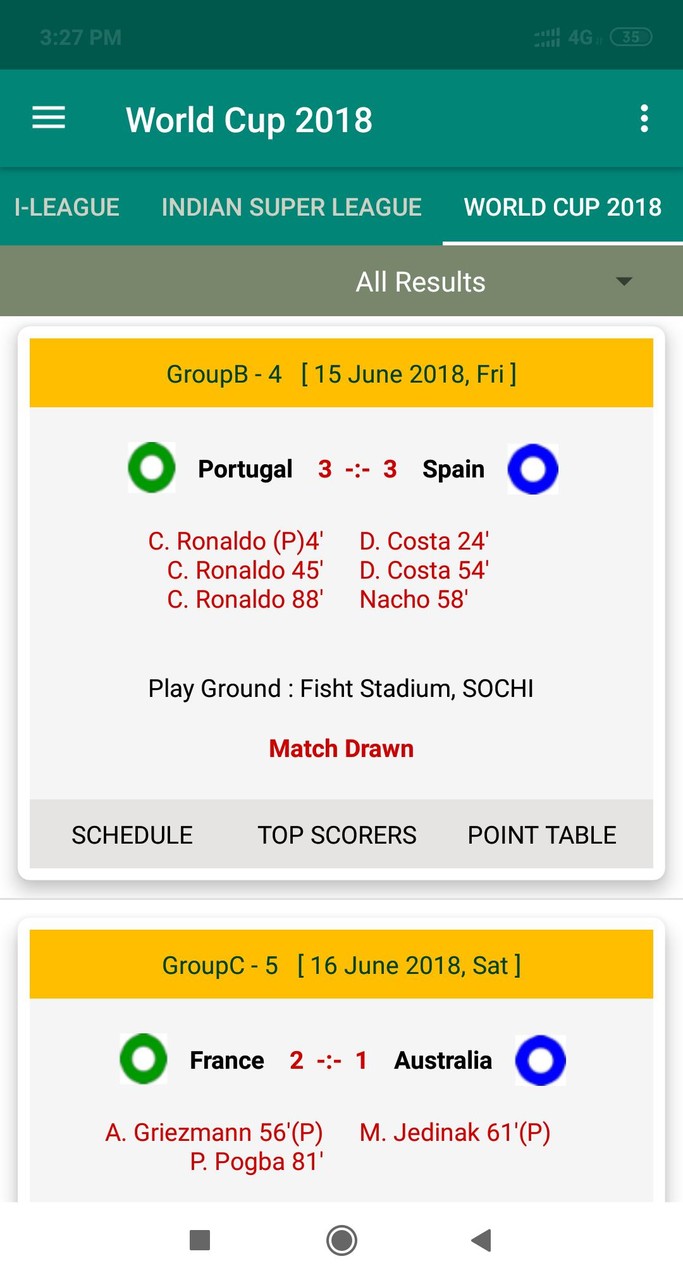Open the overflow three-dot menu
The width and height of the screenshot is (683, 1280).
[x=644, y=118]
